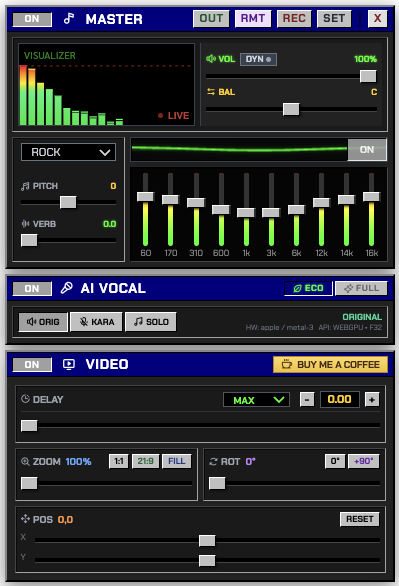Viewport: 399px width, 586px height.
Task: Click the DELAY slider handle
Action: point(29,426)
